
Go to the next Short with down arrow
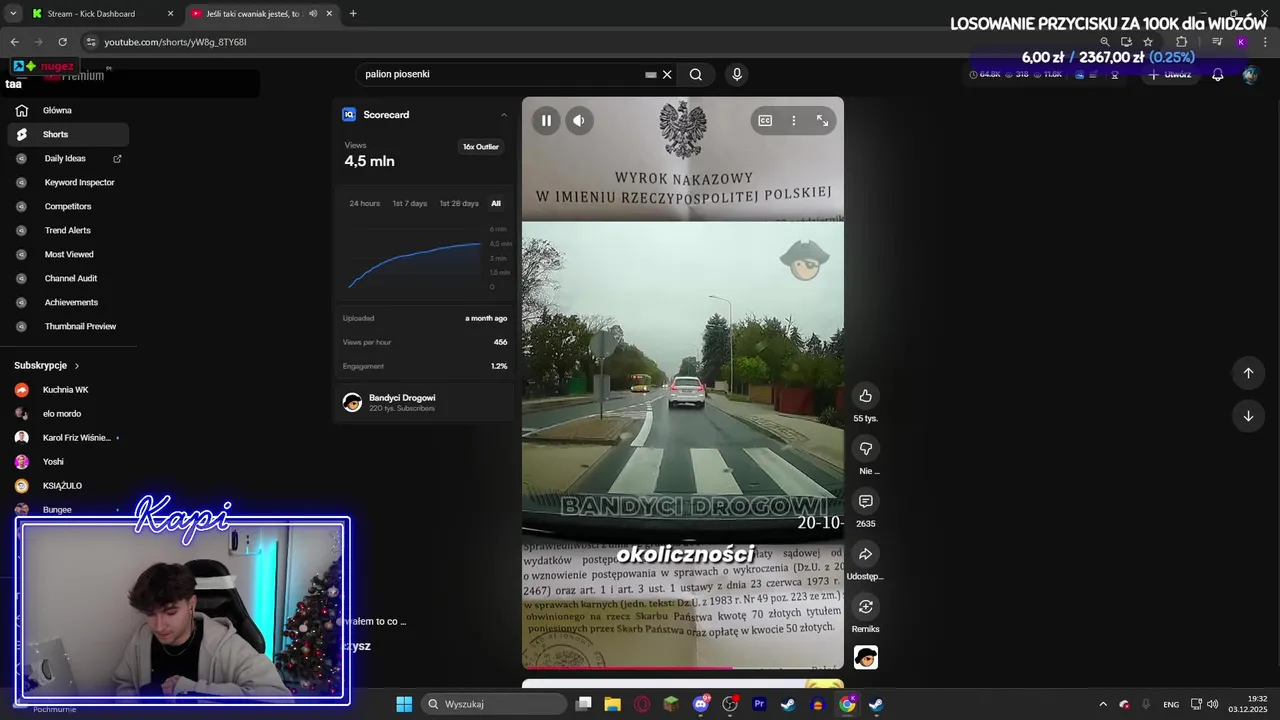tap(1248, 416)
